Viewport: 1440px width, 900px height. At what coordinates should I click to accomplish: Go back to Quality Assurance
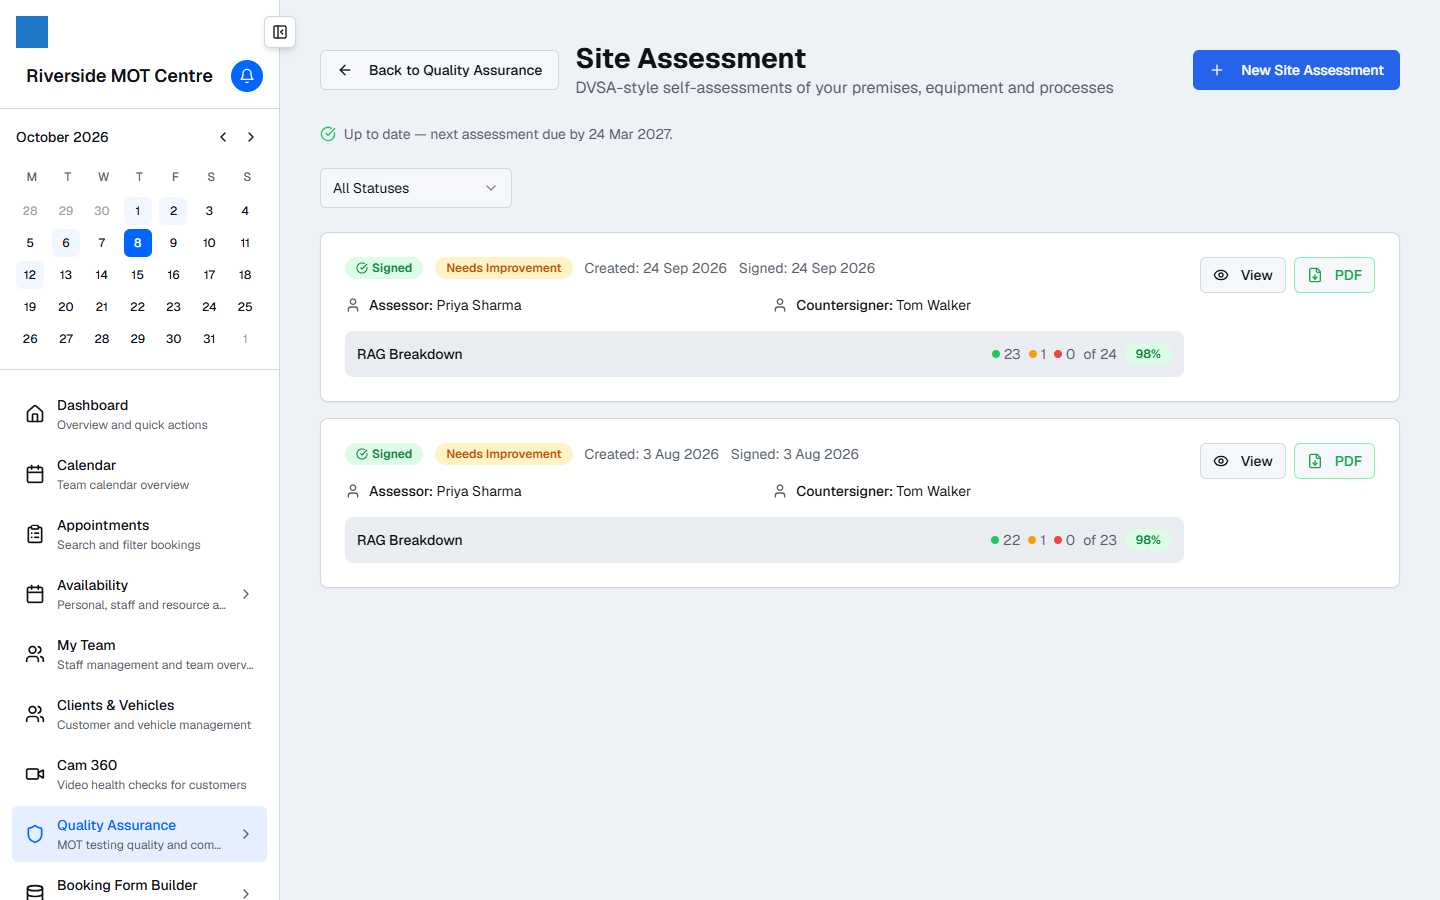point(439,70)
